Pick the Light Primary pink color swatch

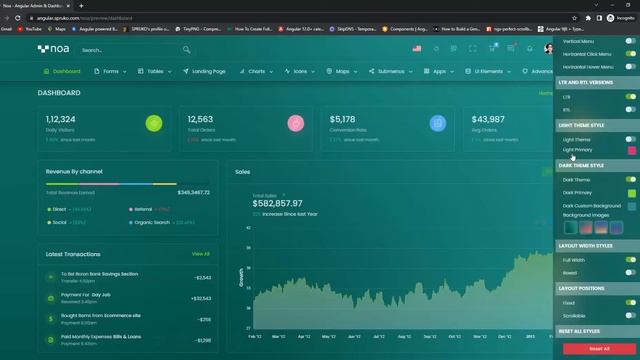click(632, 150)
